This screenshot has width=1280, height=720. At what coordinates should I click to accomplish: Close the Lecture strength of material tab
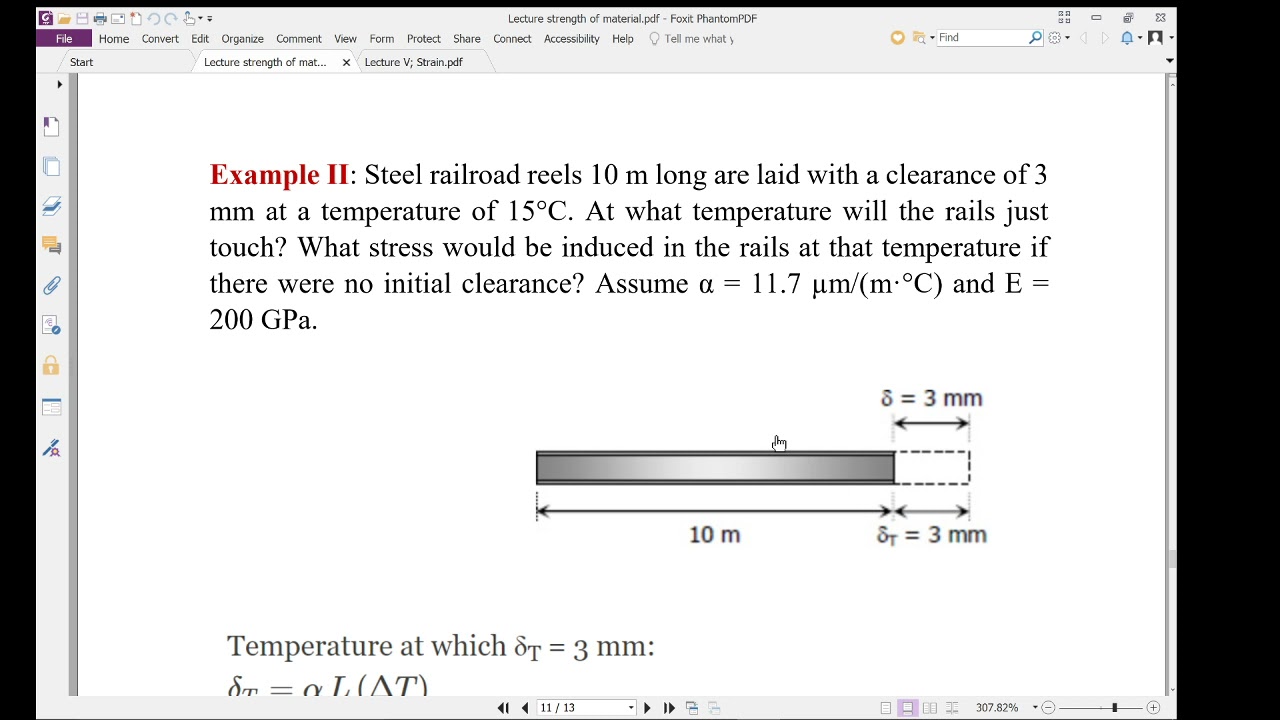346,62
